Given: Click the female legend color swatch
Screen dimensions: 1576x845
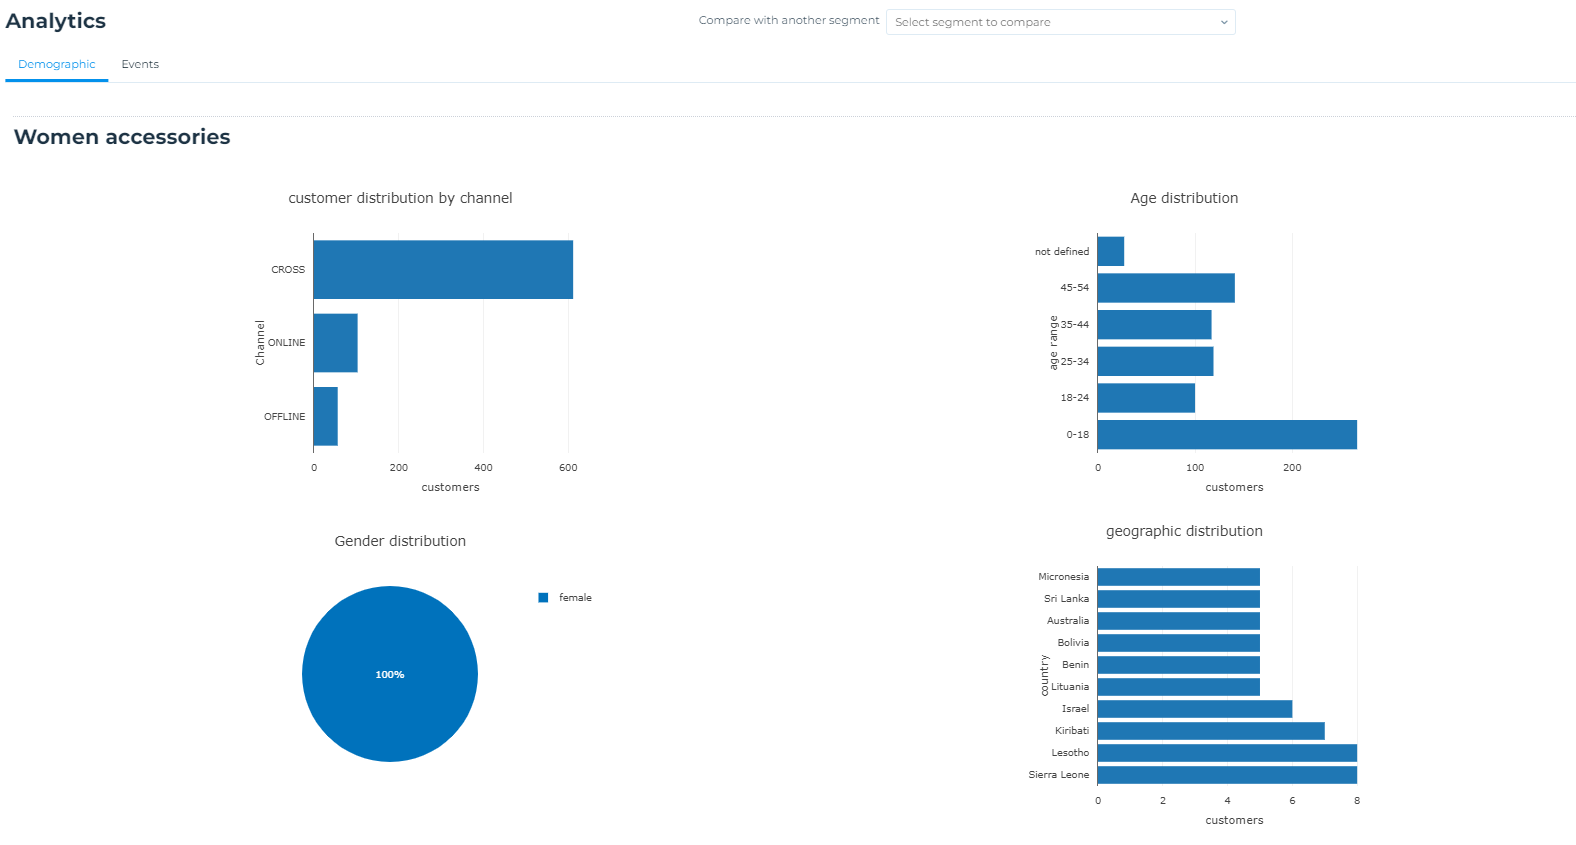Looking at the screenshot, I should (x=543, y=598).
